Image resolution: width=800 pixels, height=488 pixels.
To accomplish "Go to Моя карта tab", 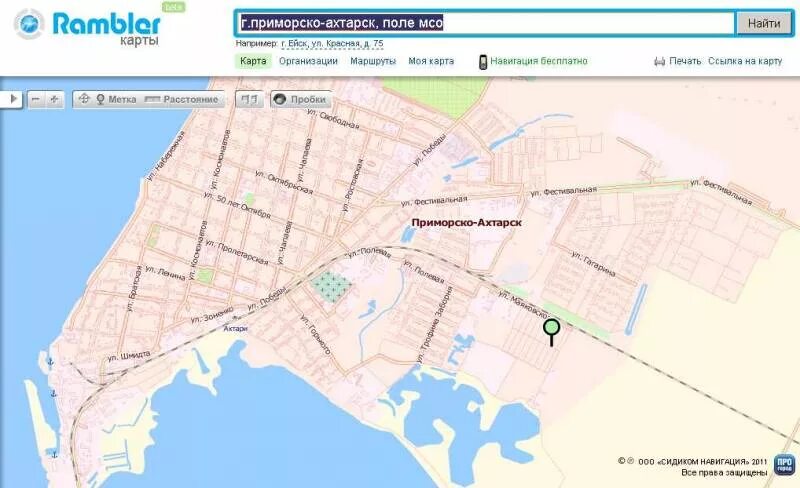I will pyautogui.click(x=431, y=61).
